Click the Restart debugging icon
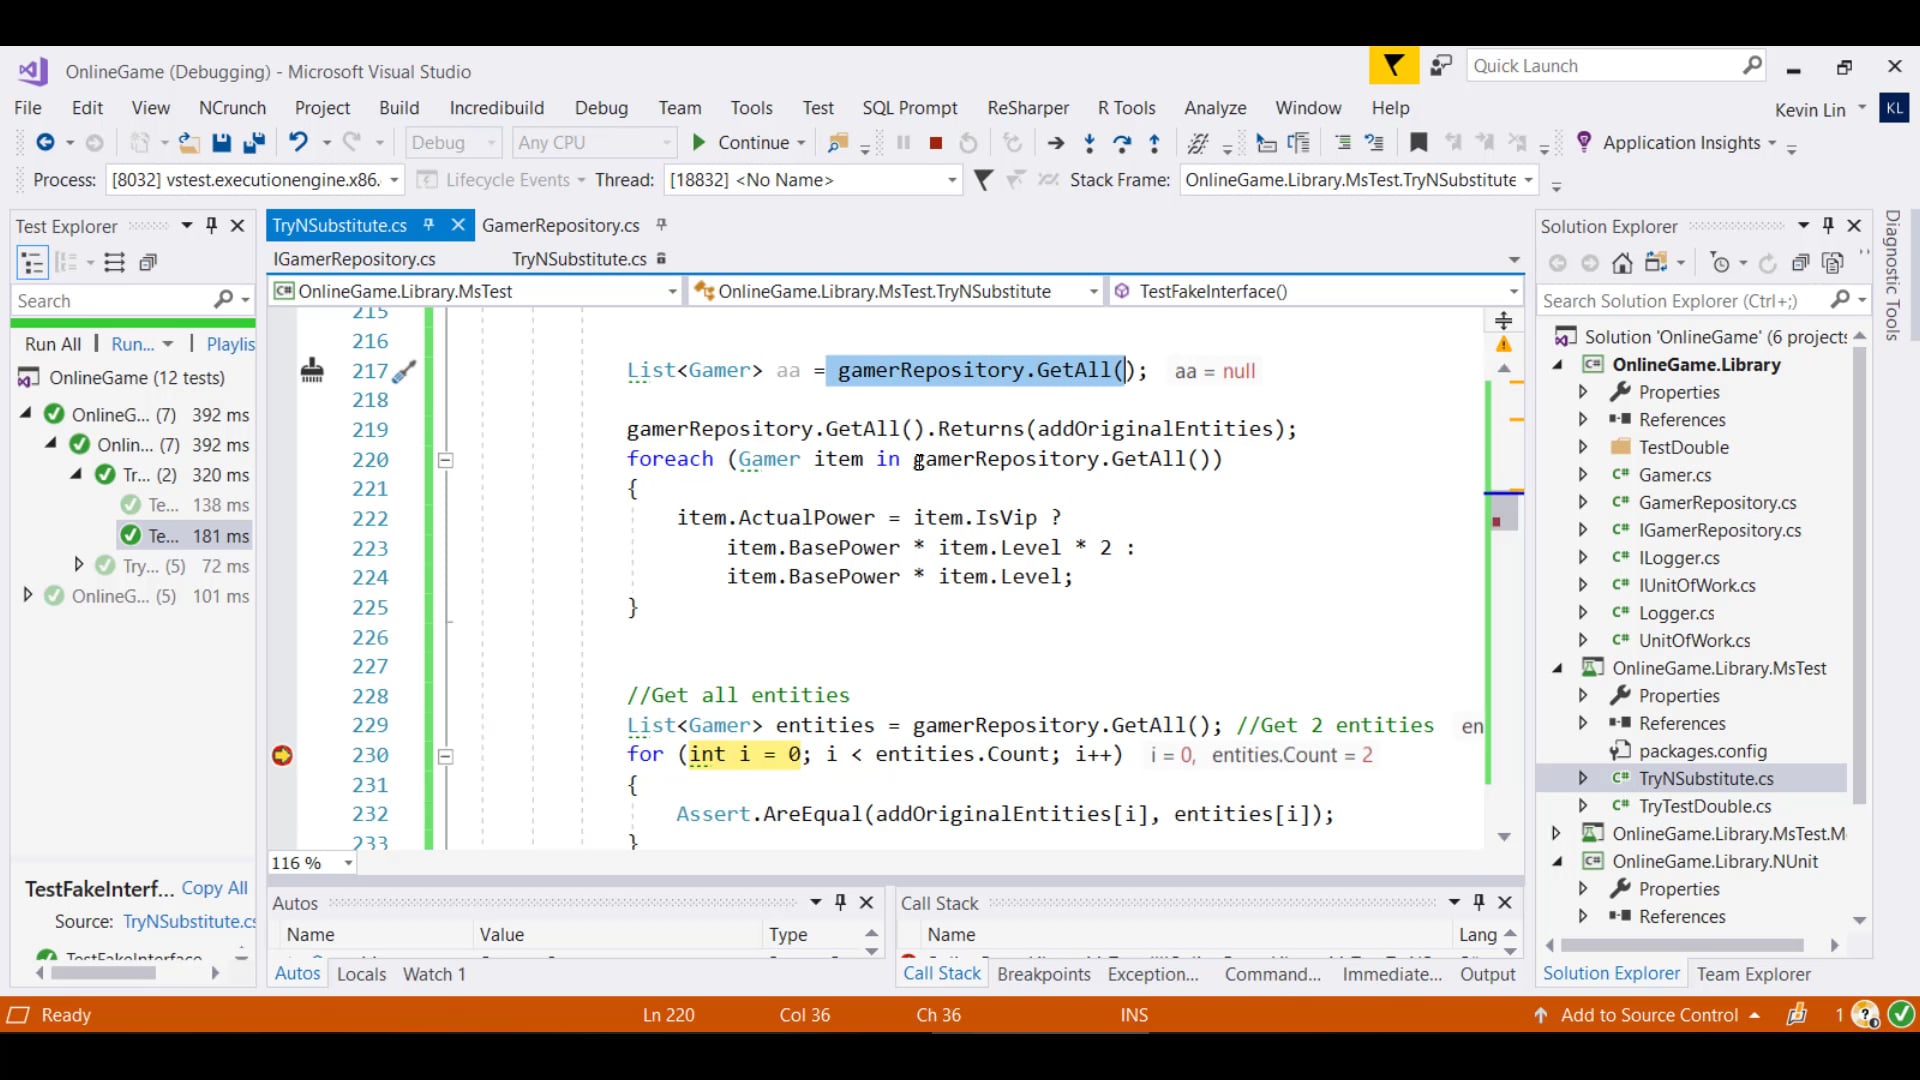The width and height of the screenshot is (1920, 1080). click(968, 143)
